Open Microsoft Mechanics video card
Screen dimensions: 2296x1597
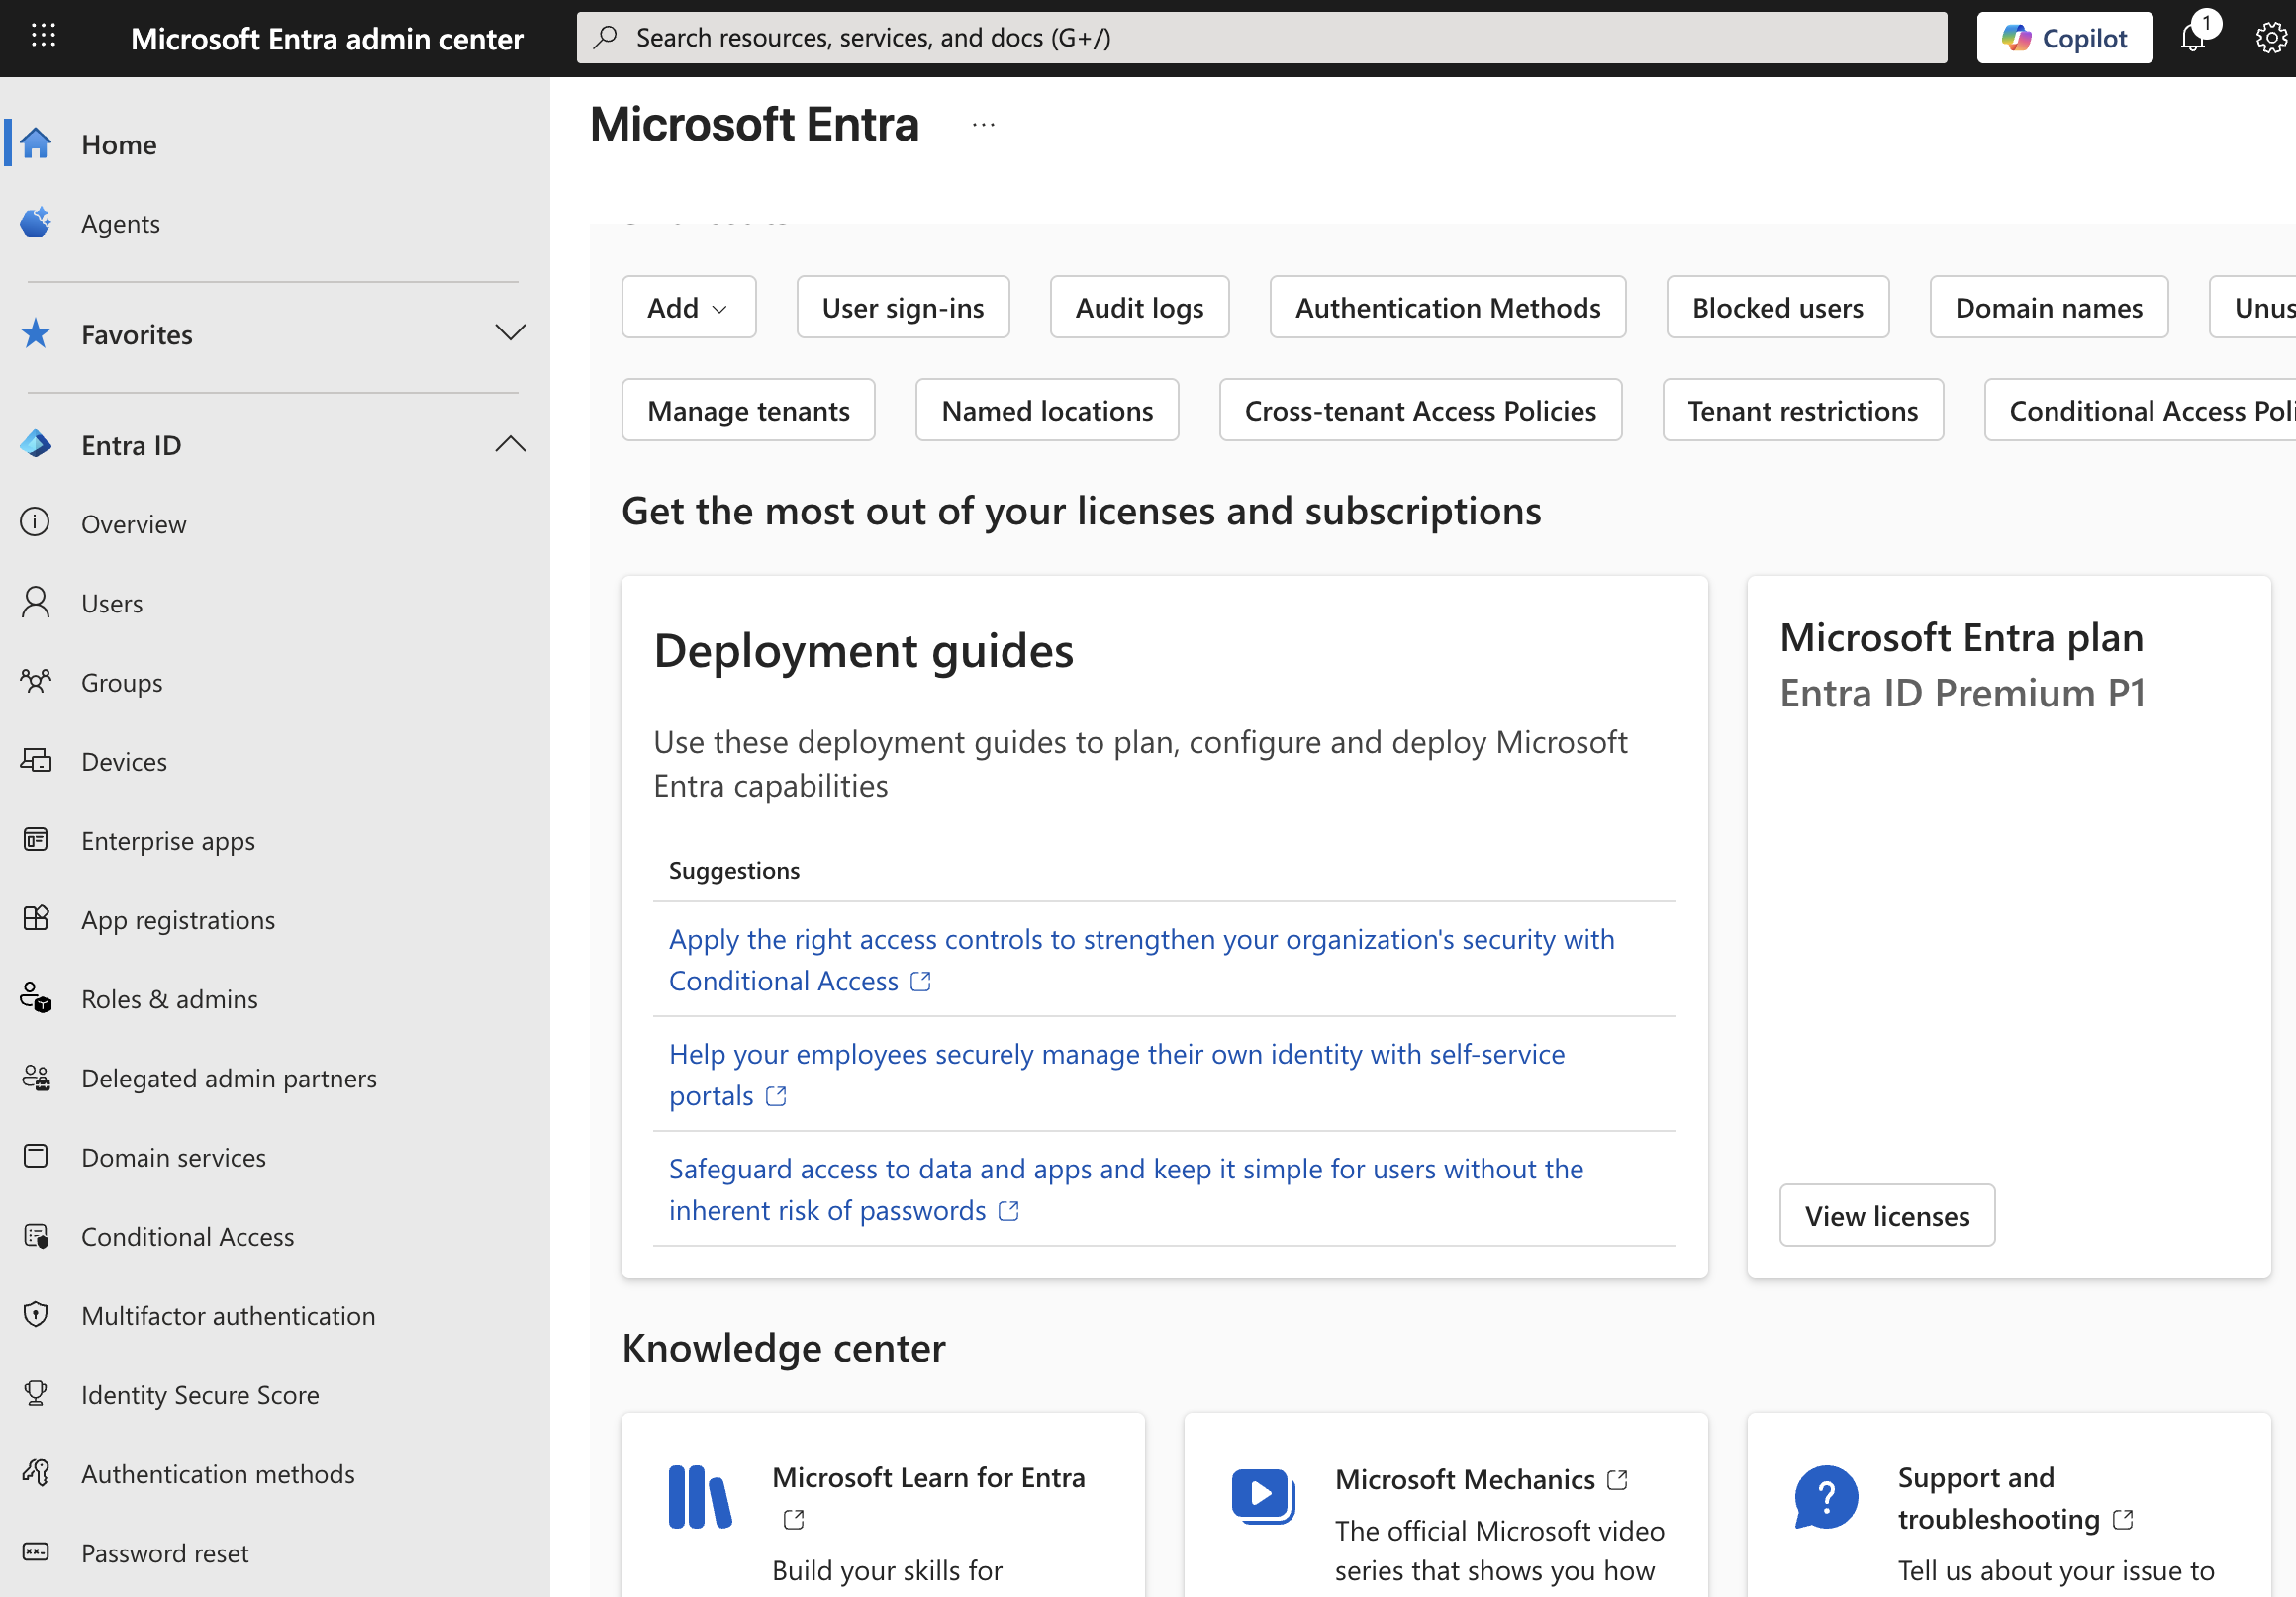coord(1464,1479)
